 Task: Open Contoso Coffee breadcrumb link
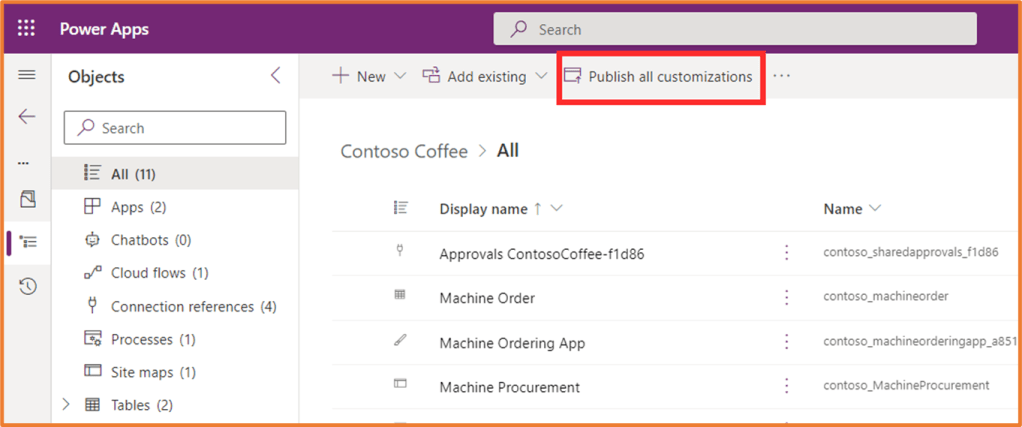tap(404, 151)
